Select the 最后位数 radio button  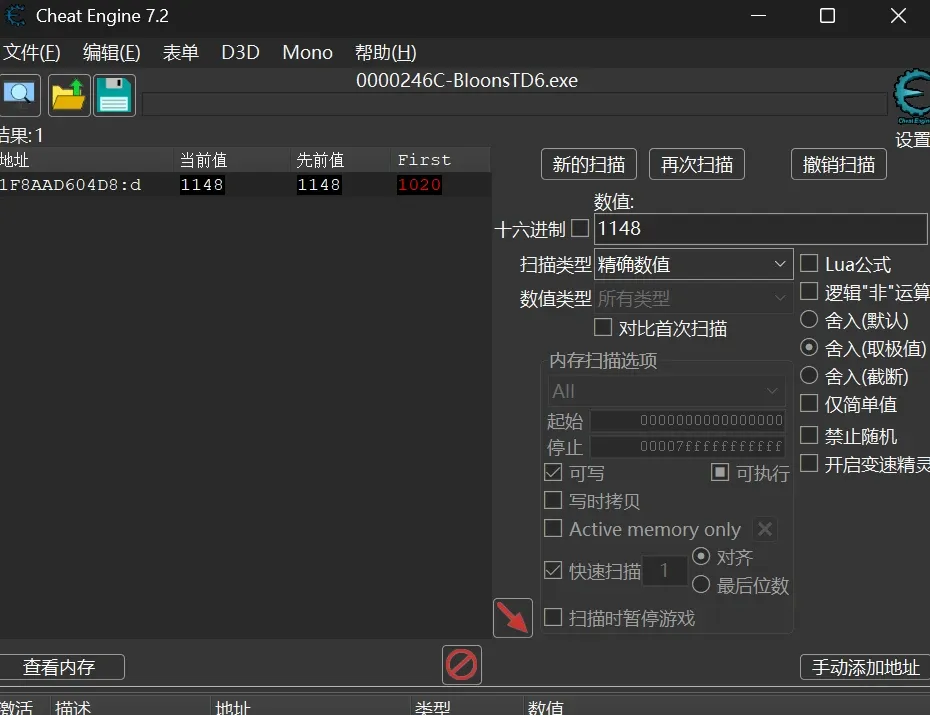point(700,585)
